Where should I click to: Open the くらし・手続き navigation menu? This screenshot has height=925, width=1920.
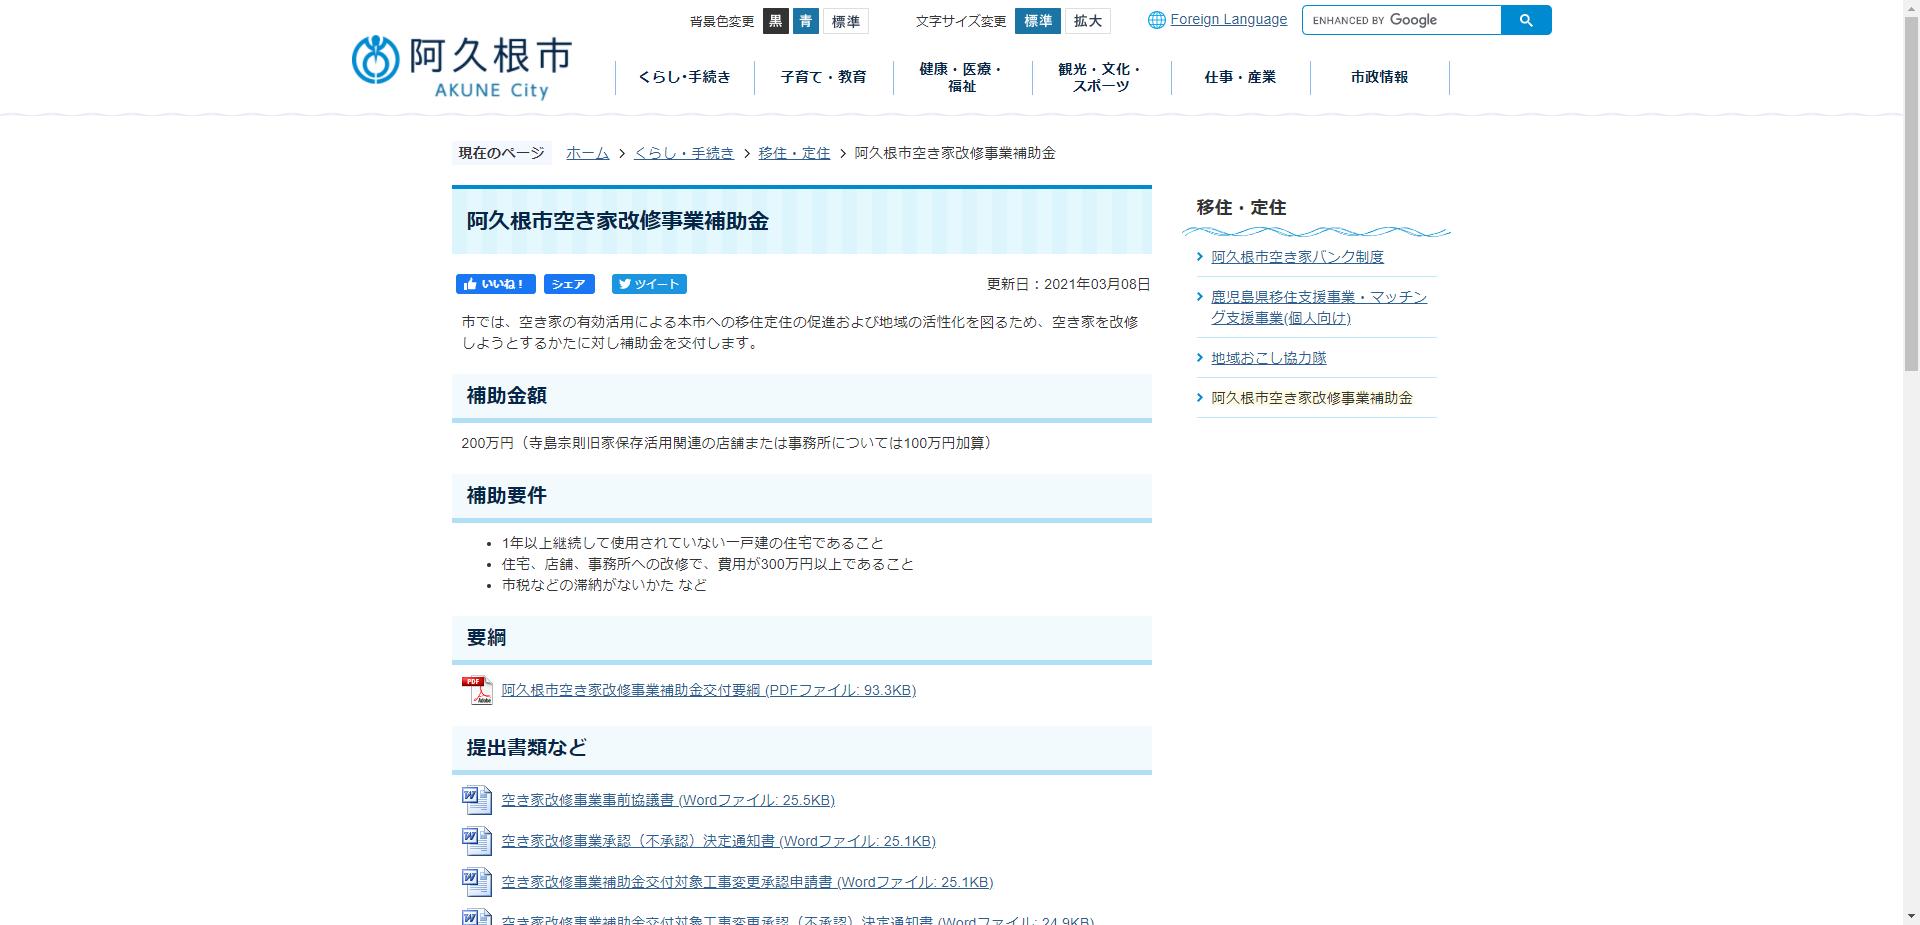684,77
